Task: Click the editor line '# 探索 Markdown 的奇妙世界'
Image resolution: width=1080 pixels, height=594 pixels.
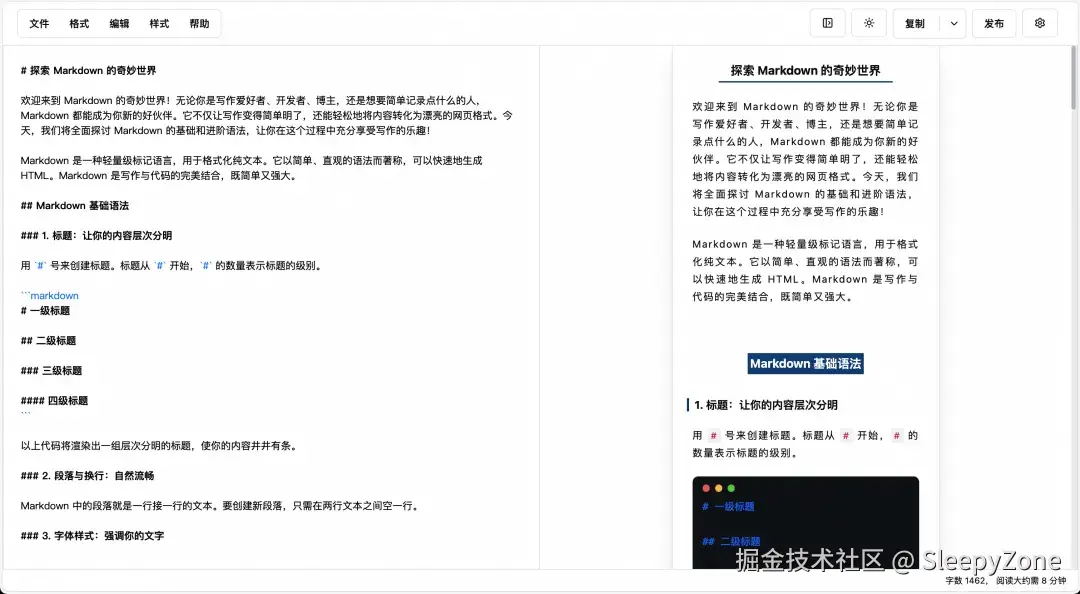Action: click(x=88, y=70)
